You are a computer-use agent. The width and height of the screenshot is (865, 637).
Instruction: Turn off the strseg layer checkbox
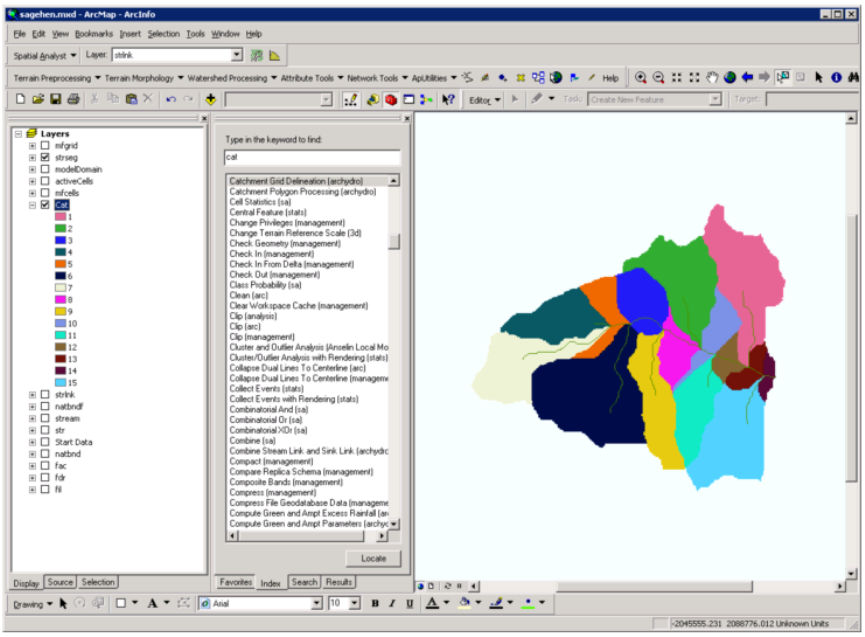[x=45, y=157]
